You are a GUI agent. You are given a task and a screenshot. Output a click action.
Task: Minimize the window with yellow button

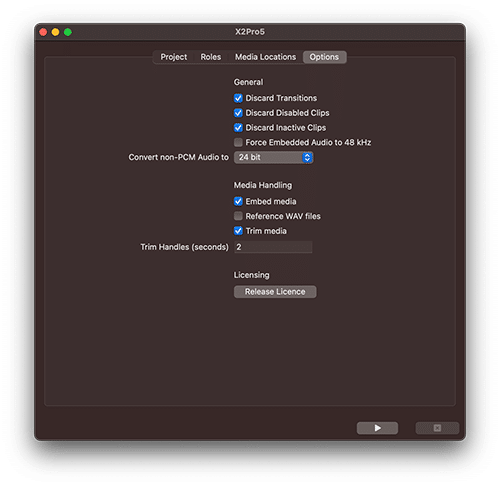click(x=55, y=32)
